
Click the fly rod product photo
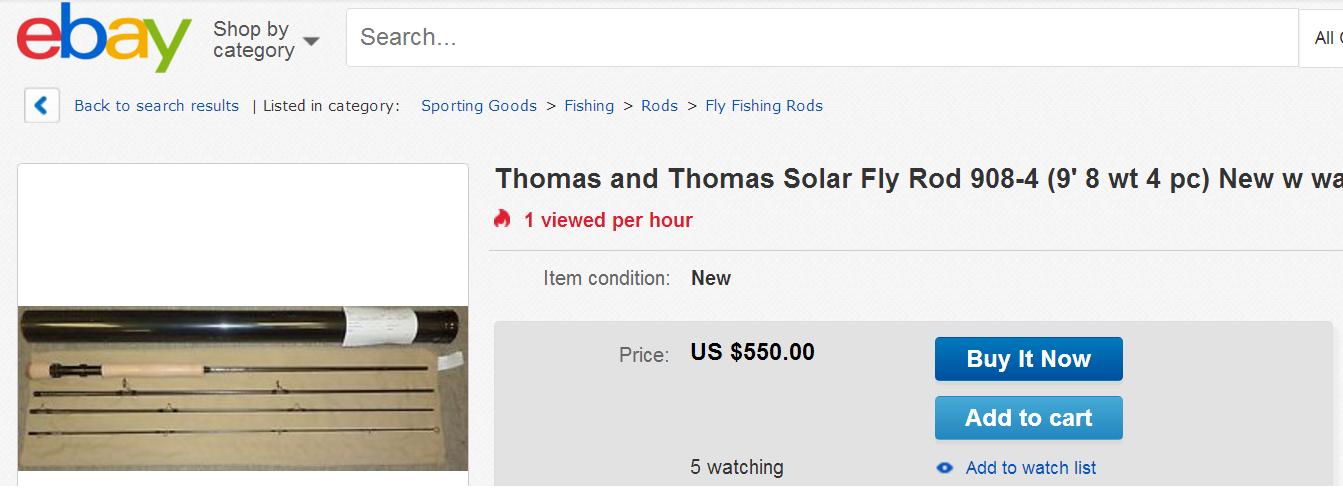[x=243, y=388]
